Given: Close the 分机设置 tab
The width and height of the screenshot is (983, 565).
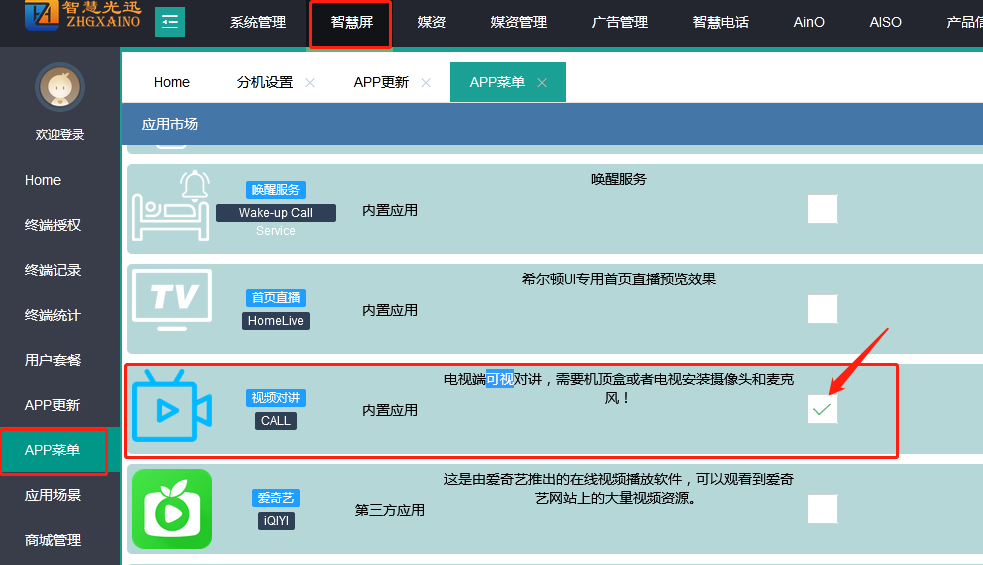Looking at the screenshot, I should coord(310,83).
